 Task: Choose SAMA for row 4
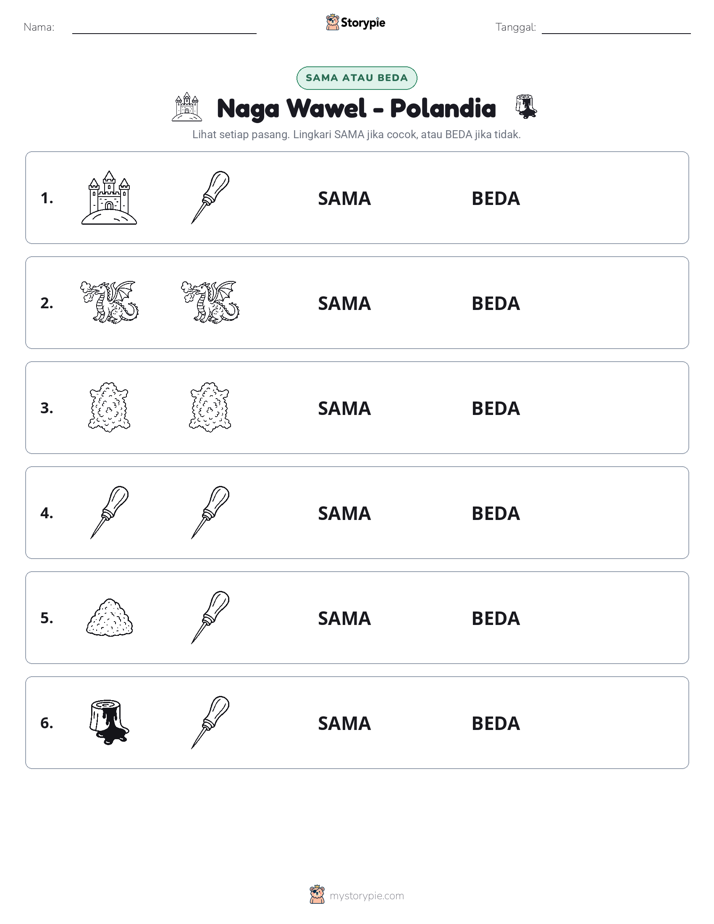click(x=344, y=513)
